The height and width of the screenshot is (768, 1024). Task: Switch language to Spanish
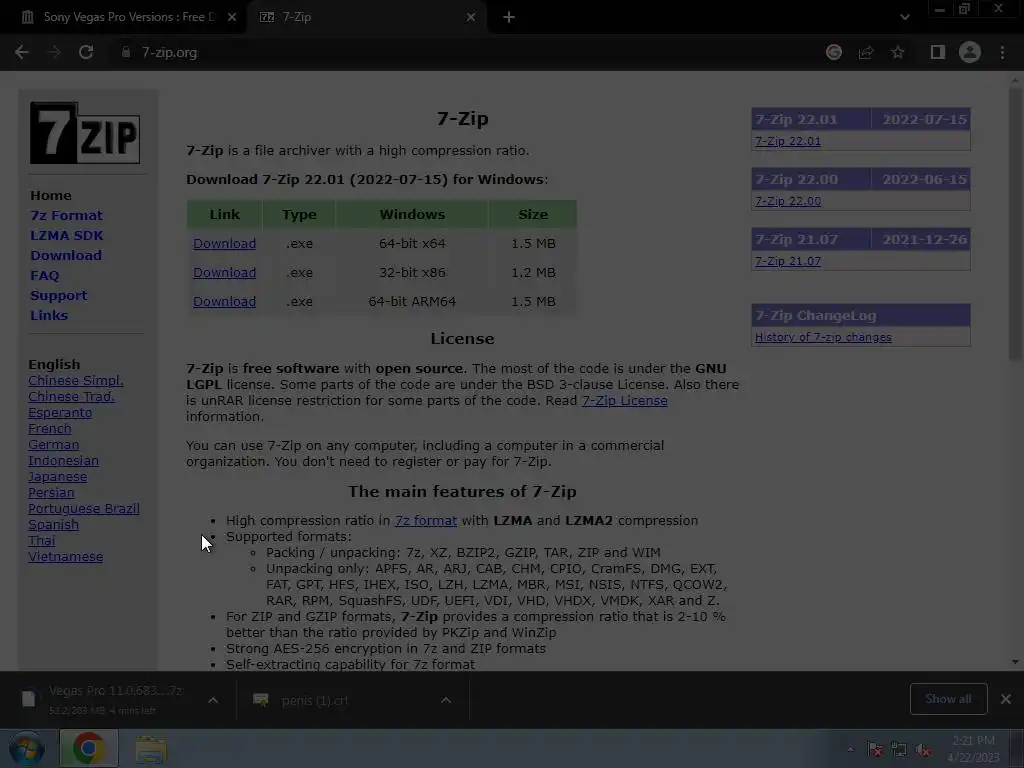point(54,524)
